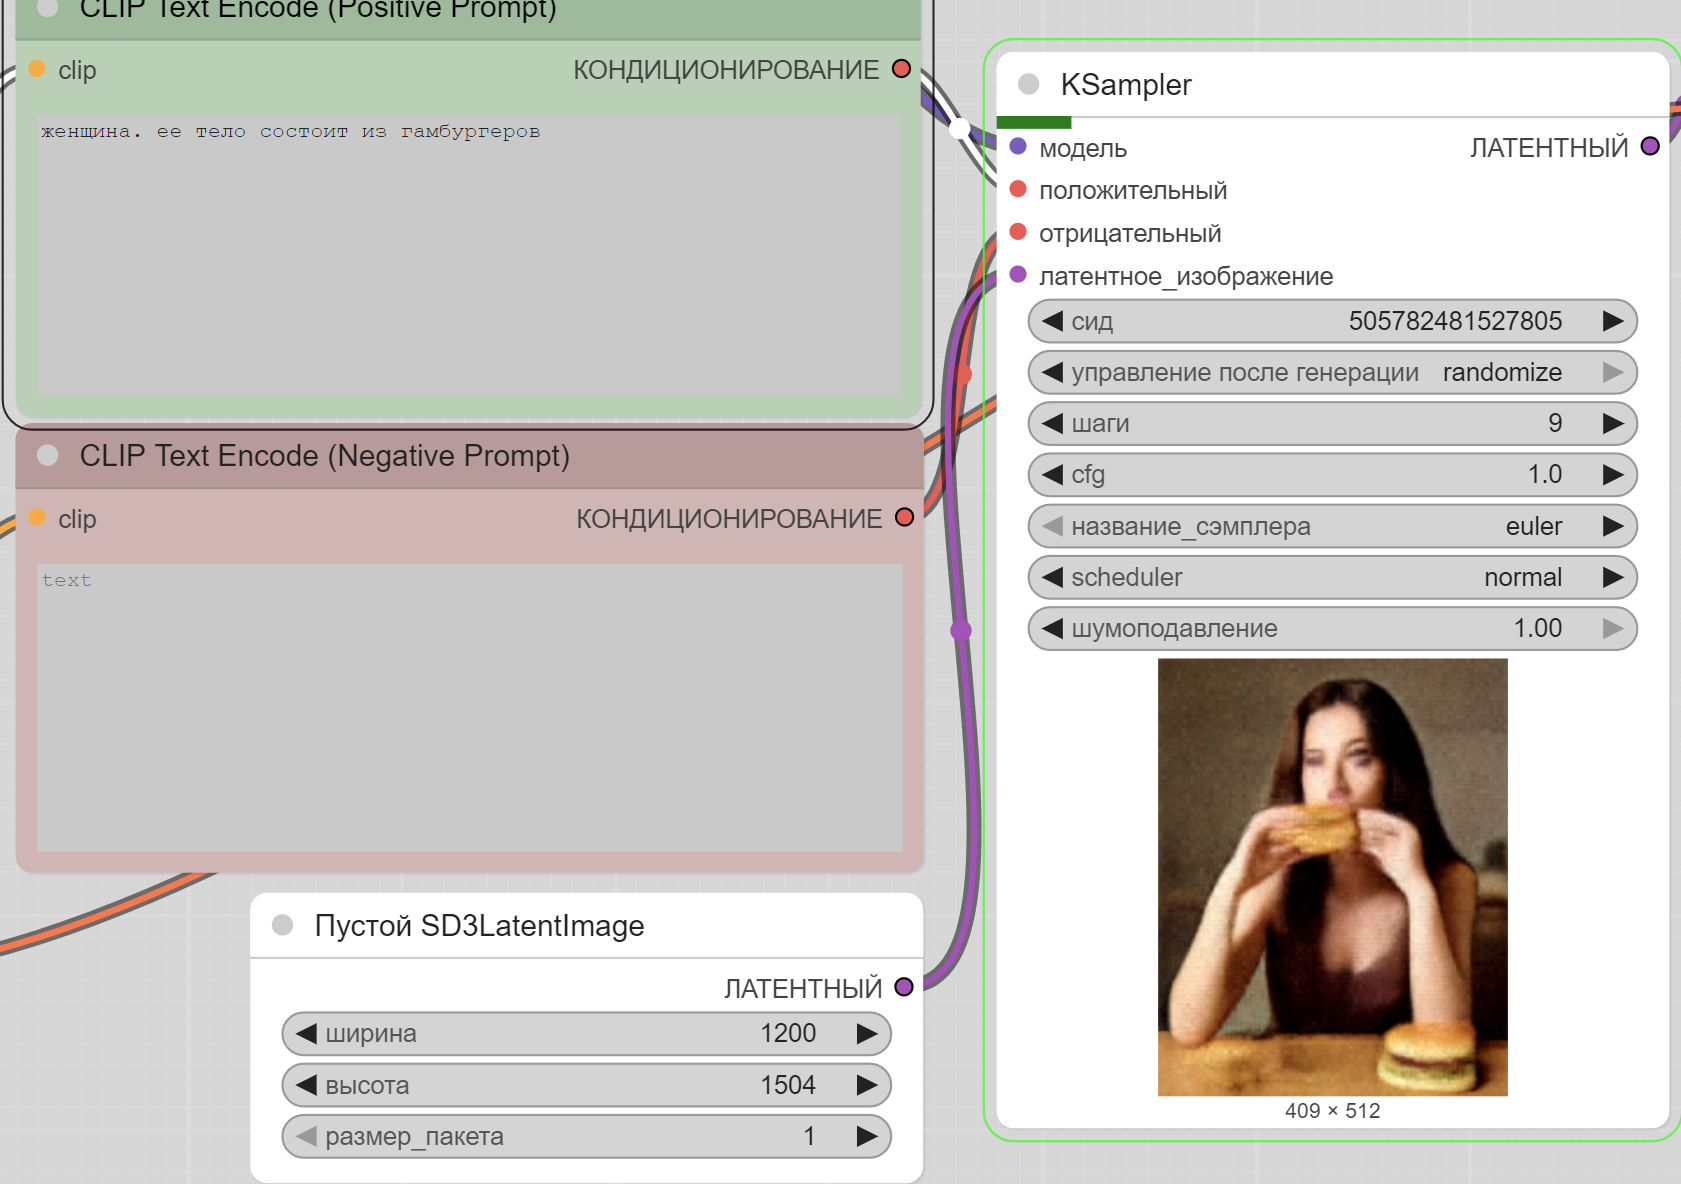Select previous управление после генерации option
1681x1184 pixels.
pos(1052,372)
